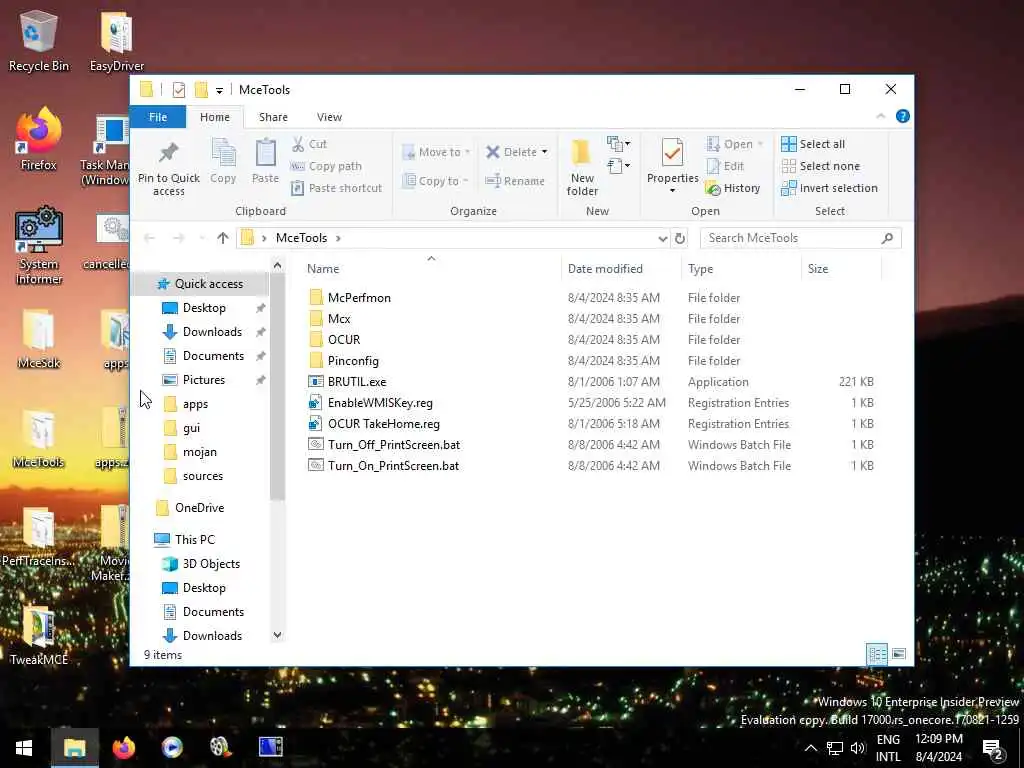This screenshot has width=1024, height=768.
Task: Select This PC in navigation pane
Action: pos(195,539)
